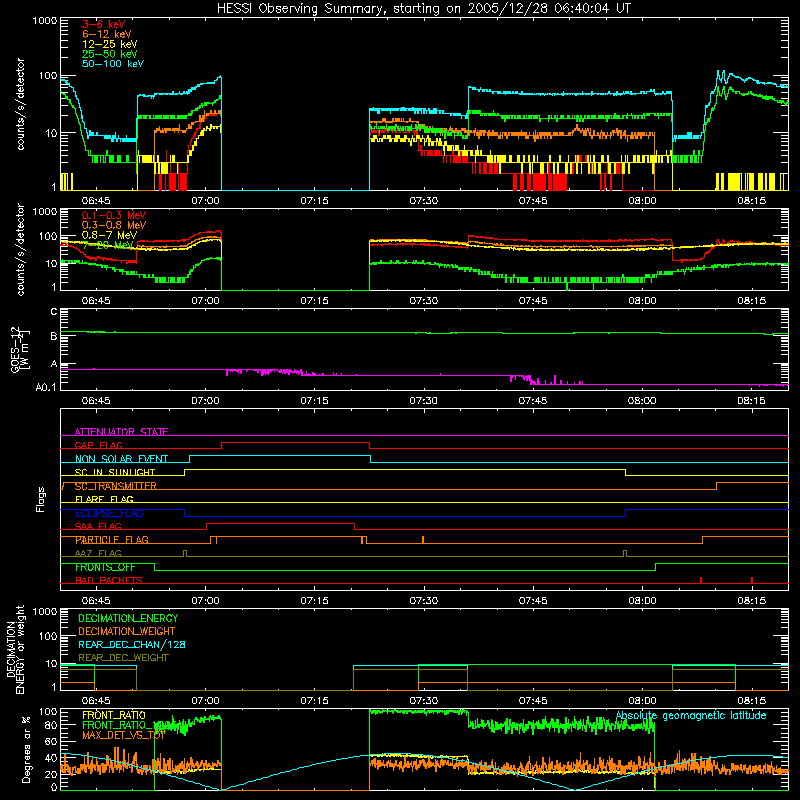Screen dimensions: 800x800
Task: Click the 'DECIMATION ENERGY or weight' axis title
Action: point(15,650)
